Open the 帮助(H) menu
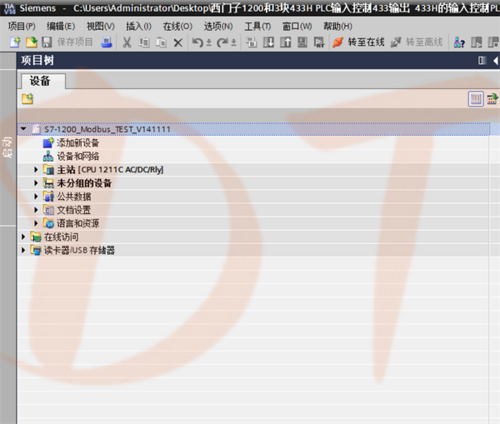The image size is (500, 424). pyautogui.click(x=338, y=26)
